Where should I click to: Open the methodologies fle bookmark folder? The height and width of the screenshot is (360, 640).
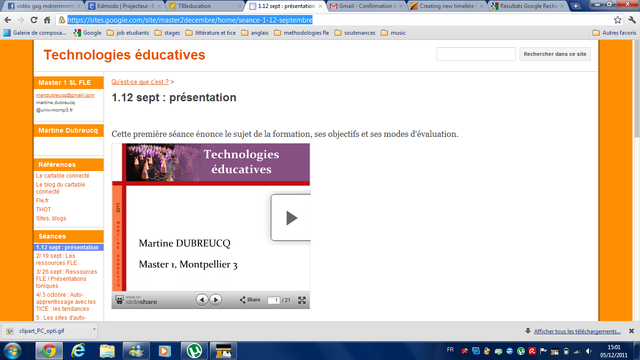tap(301, 33)
